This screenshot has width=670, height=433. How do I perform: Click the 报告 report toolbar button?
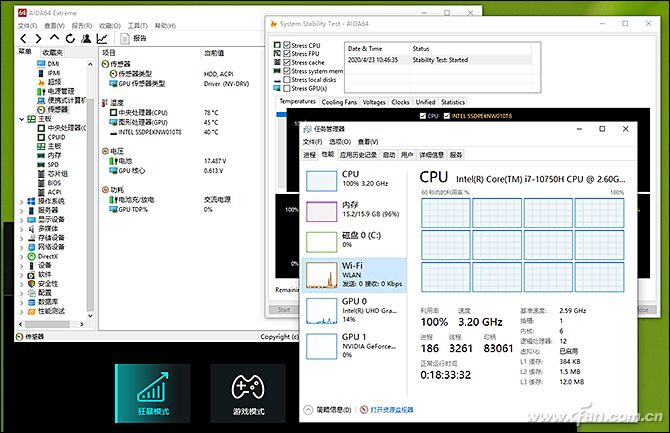click(x=133, y=38)
